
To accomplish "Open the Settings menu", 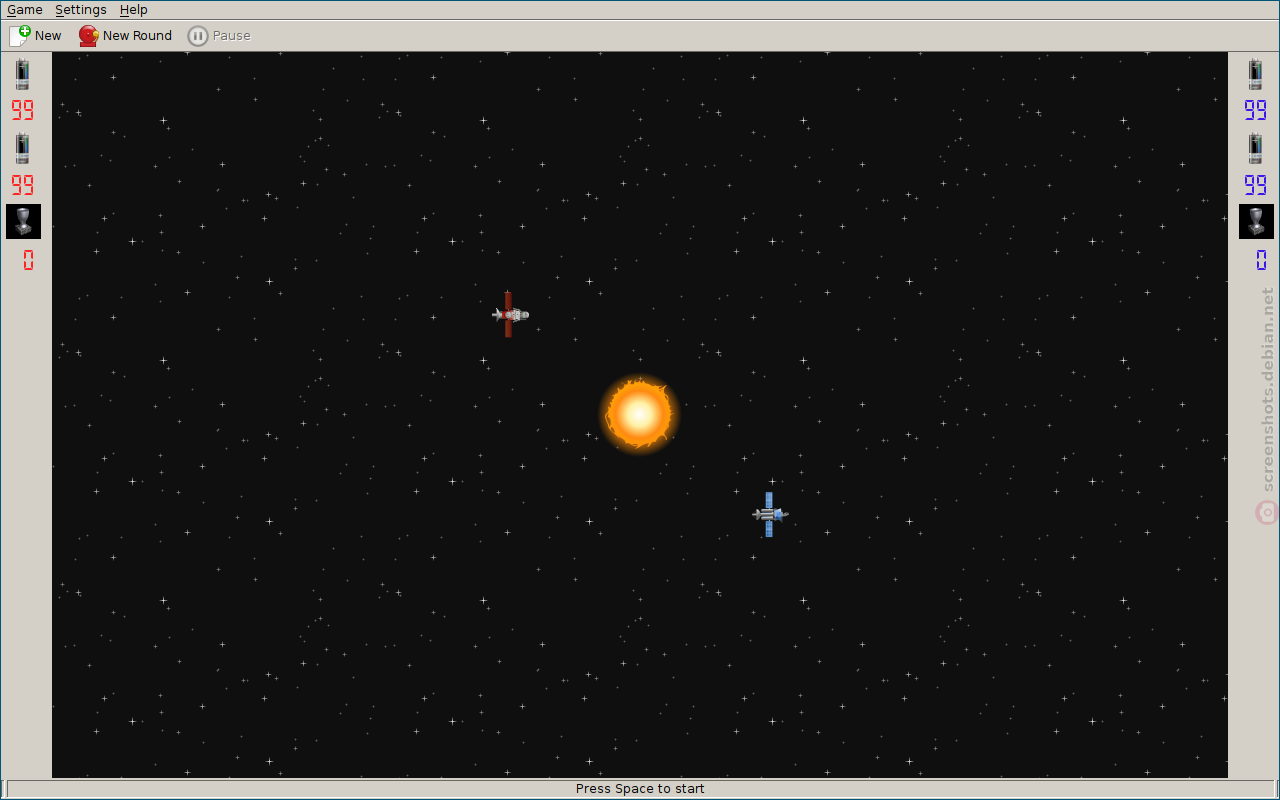I will (81, 10).
